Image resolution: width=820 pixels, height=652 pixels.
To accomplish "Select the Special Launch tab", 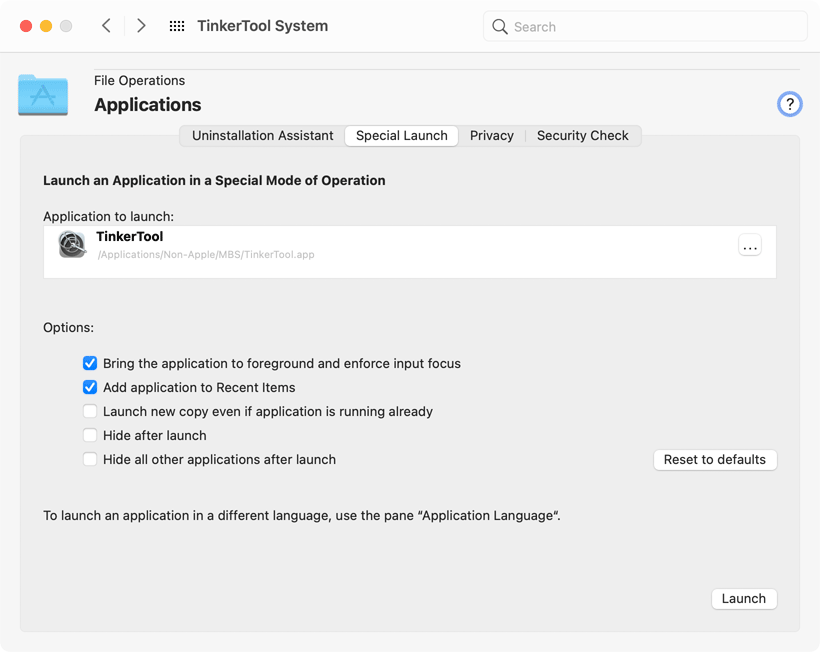I will [402, 136].
